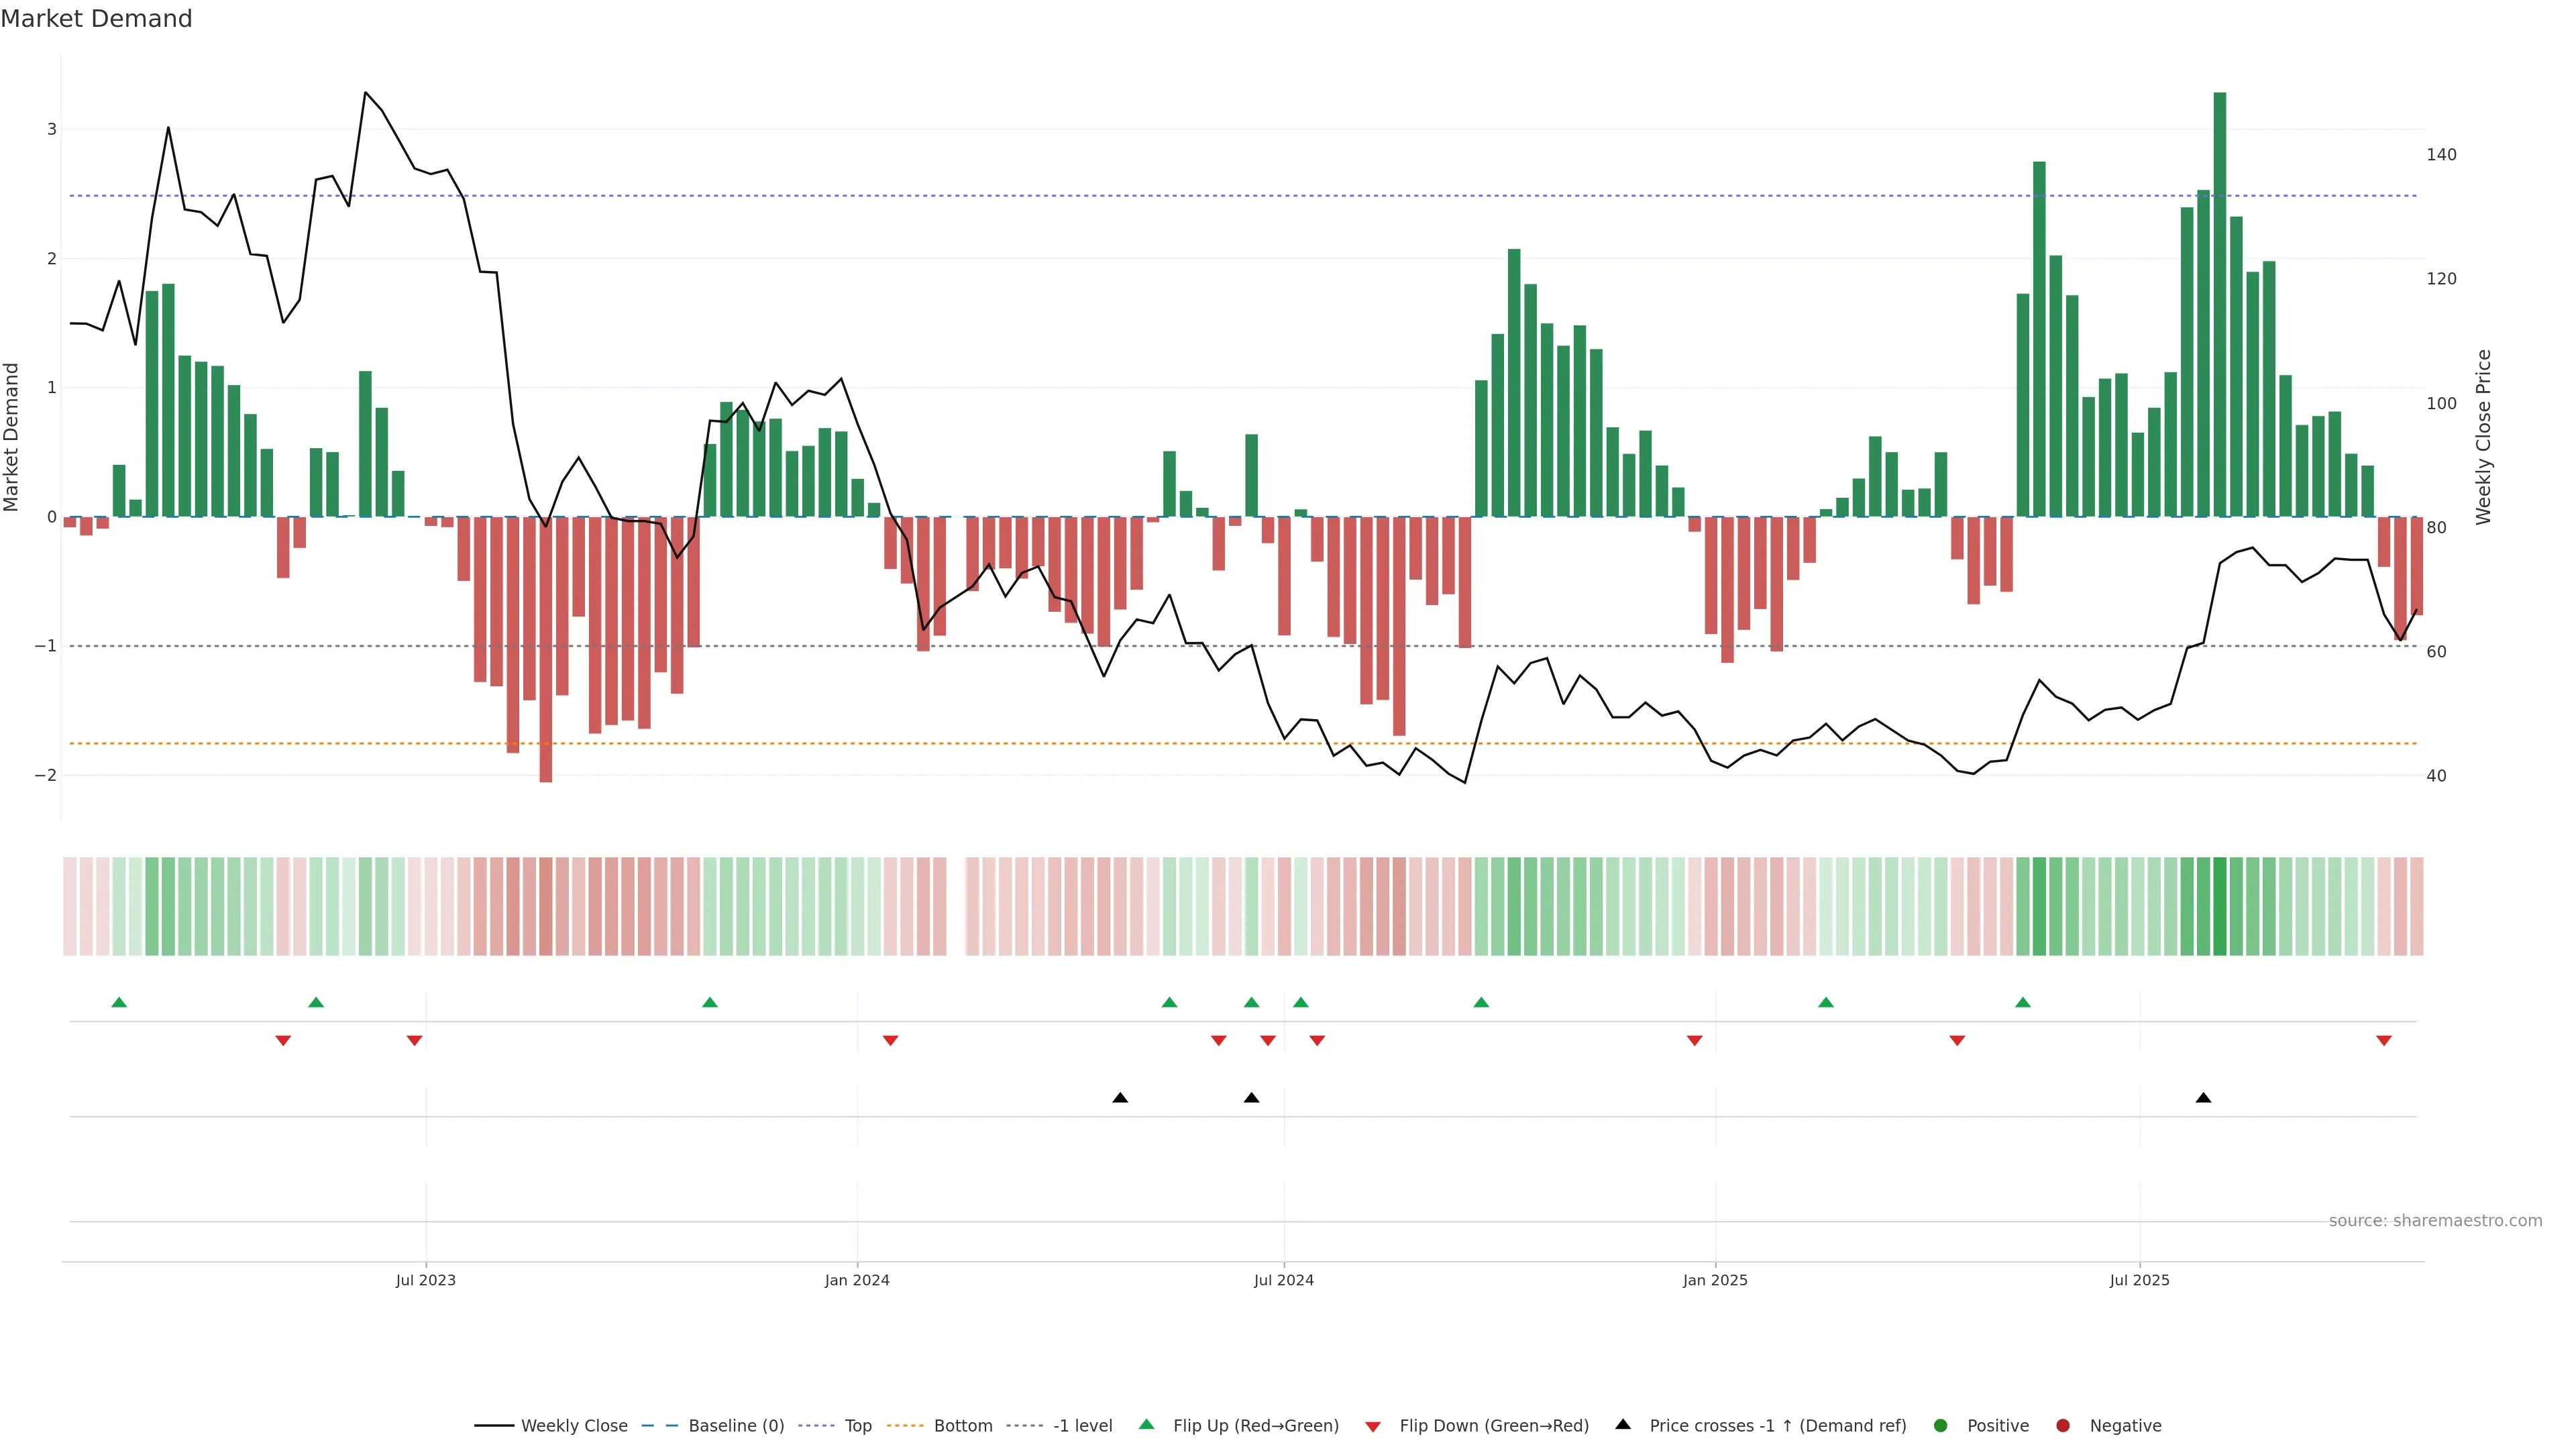
Task: Click the source sharemaestro.com text
Action: pos(2435,1221)
